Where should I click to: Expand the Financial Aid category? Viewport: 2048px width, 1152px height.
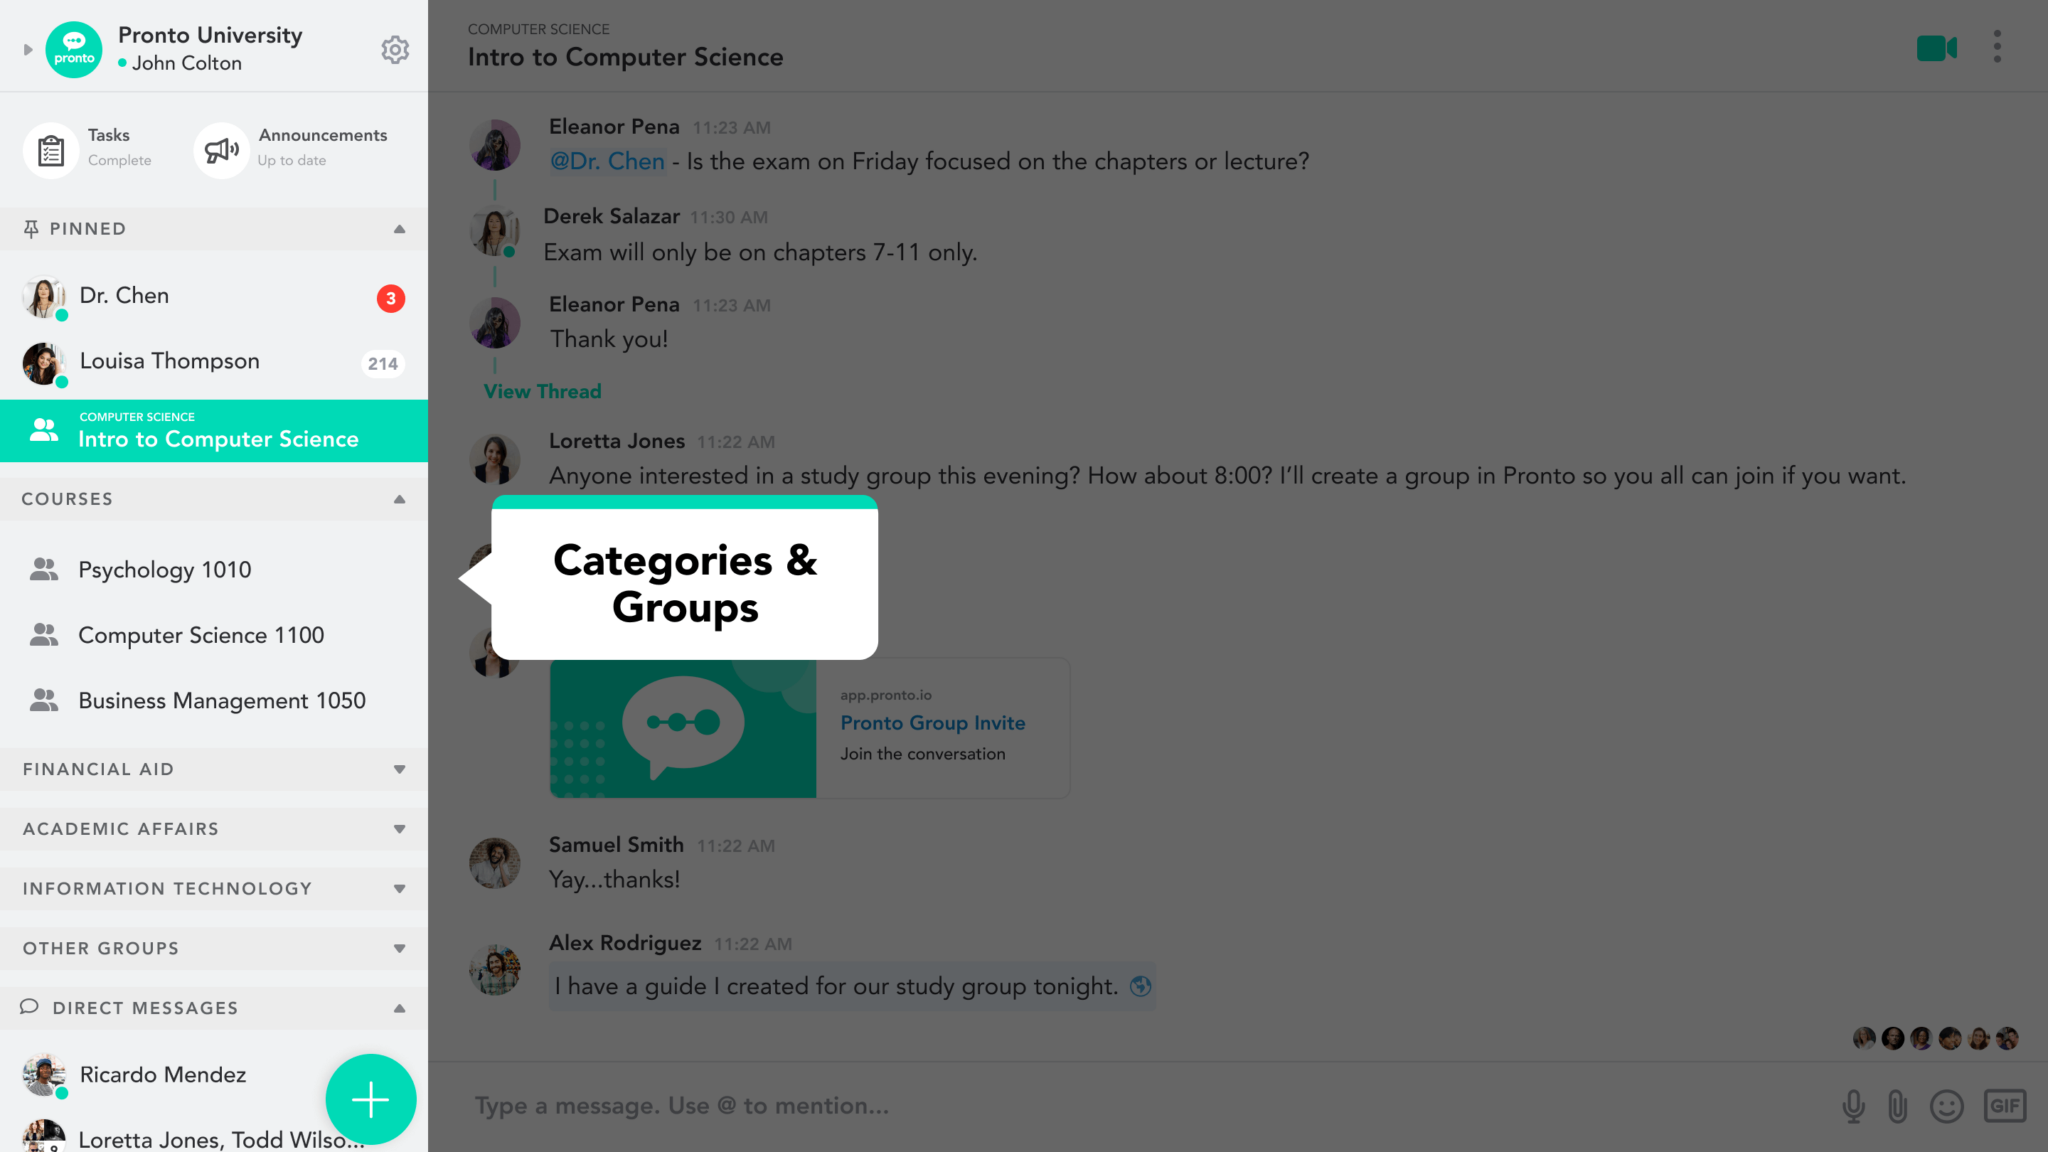pos(399,769)
